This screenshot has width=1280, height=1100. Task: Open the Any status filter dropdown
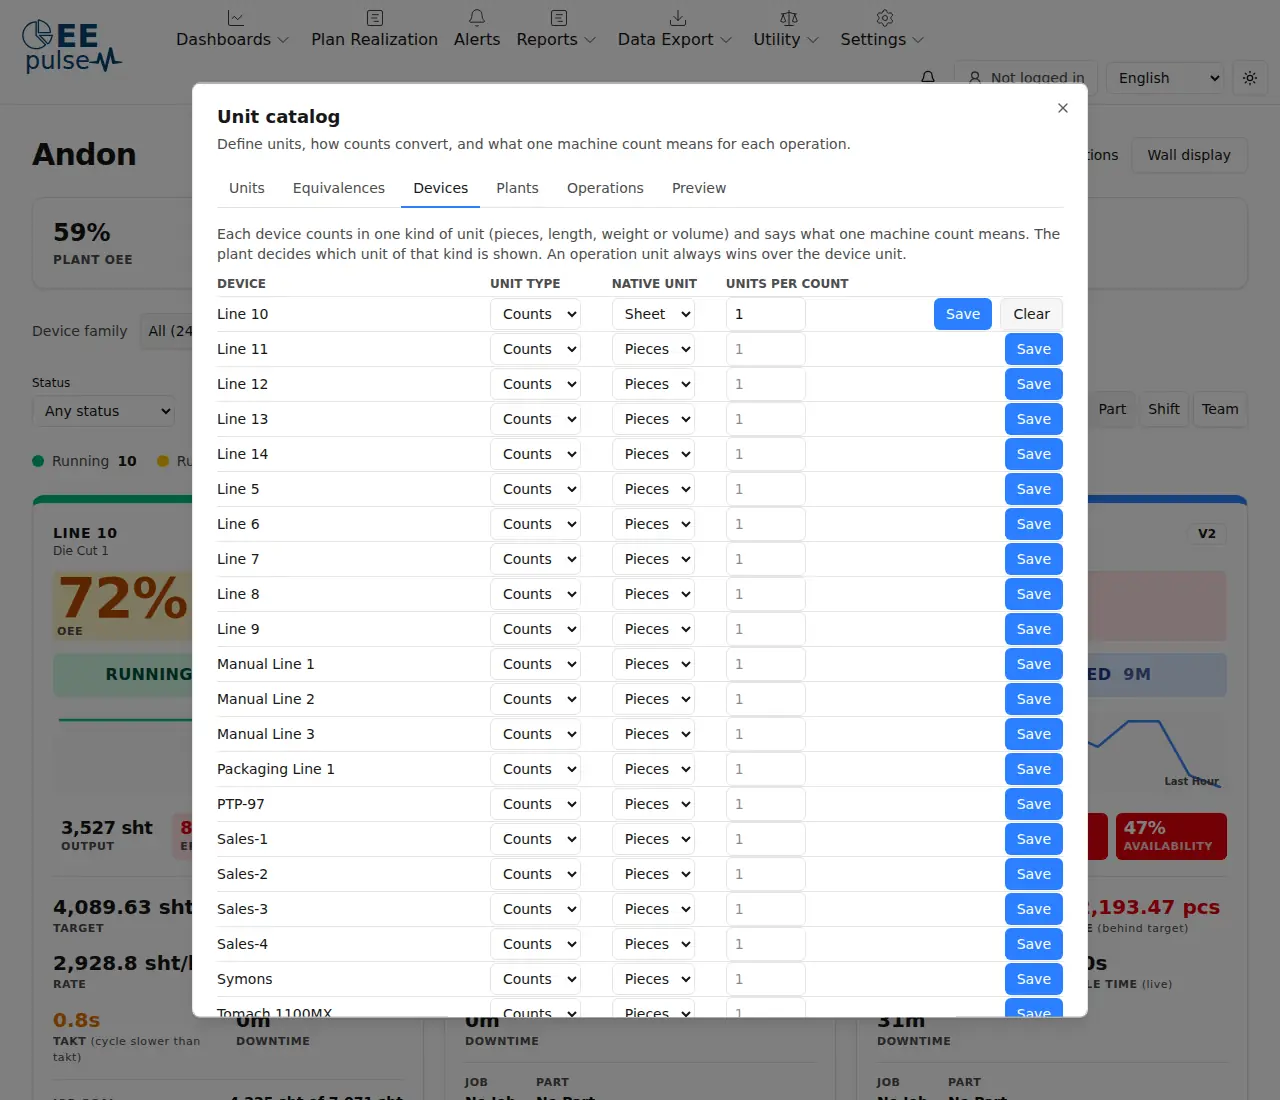pos(103,411)
